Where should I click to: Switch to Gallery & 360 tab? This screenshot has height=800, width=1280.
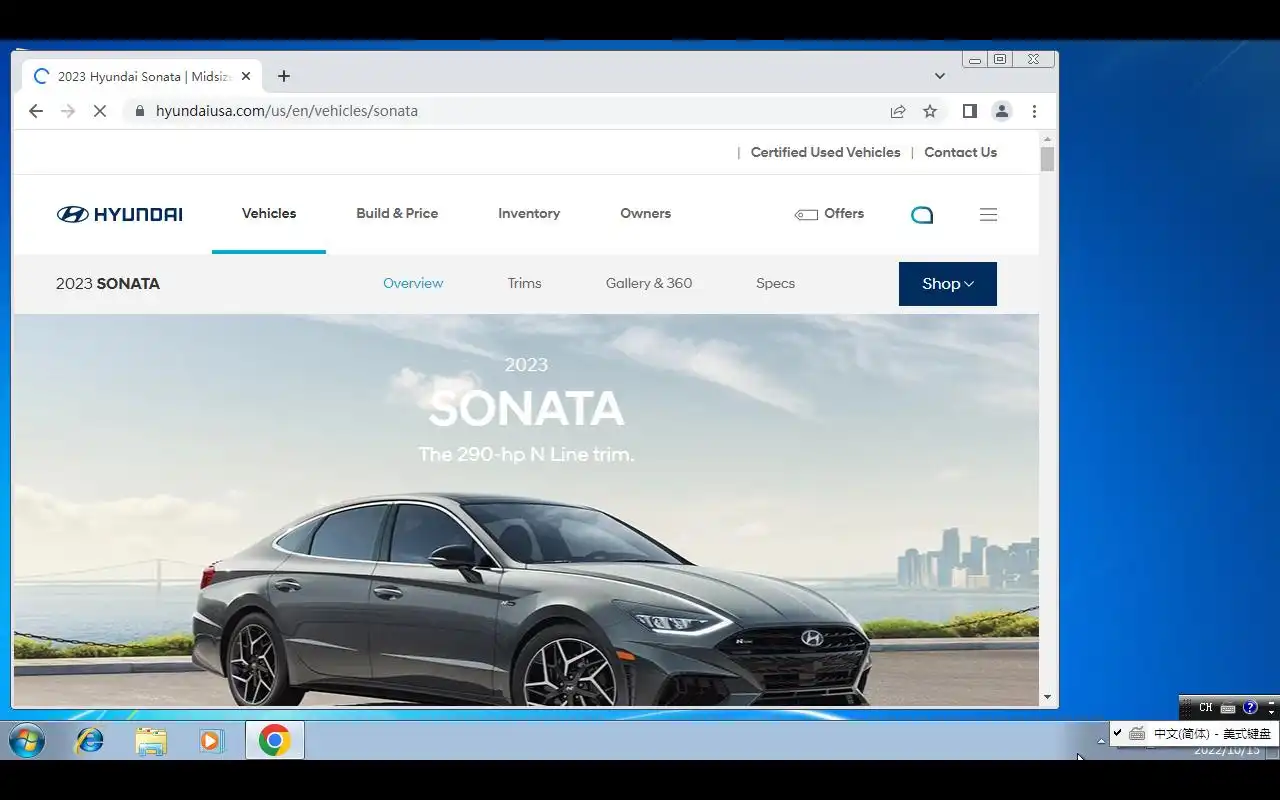click(x=649, y=283)
